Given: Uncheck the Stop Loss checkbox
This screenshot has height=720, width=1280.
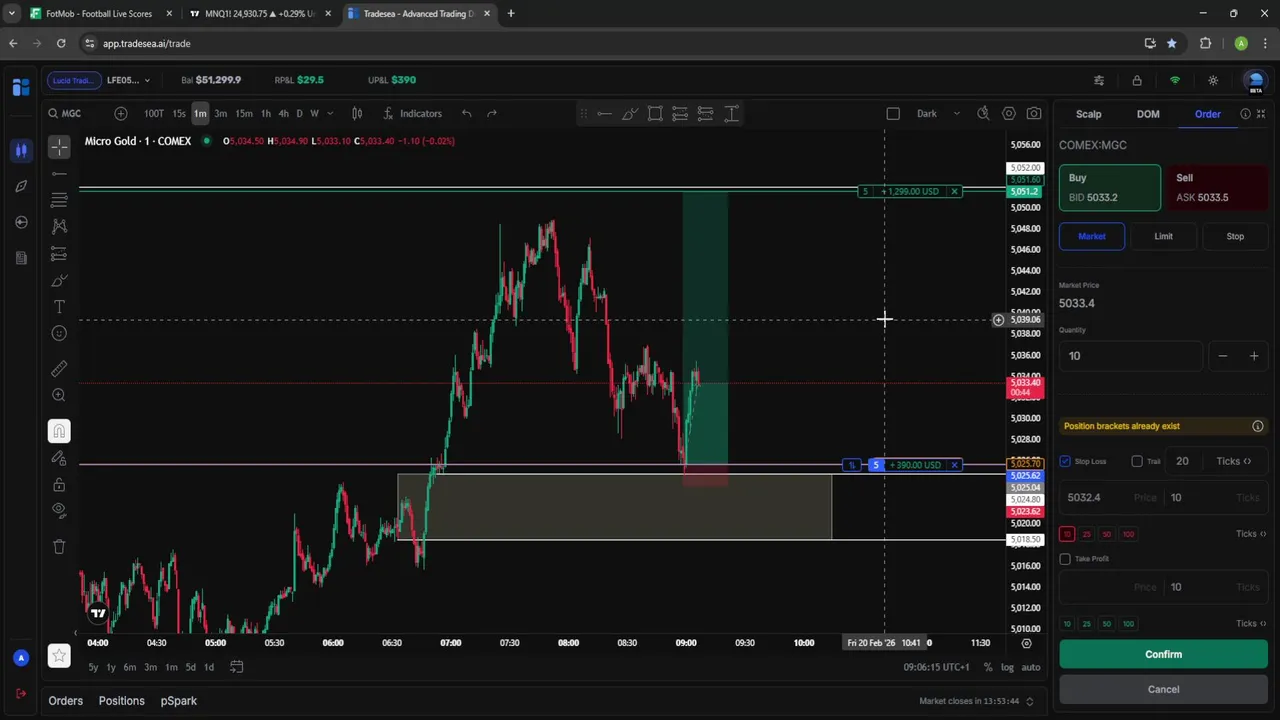Looking at the screenshot, I should (x=1065, y=461).
